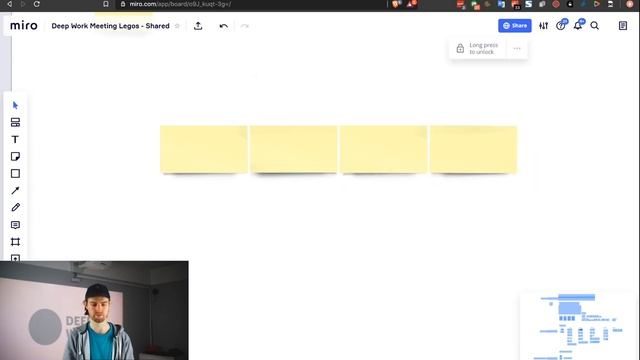Undo the last action
The width and height of the screenshot is (640, 360).
(x=223, y=26)
